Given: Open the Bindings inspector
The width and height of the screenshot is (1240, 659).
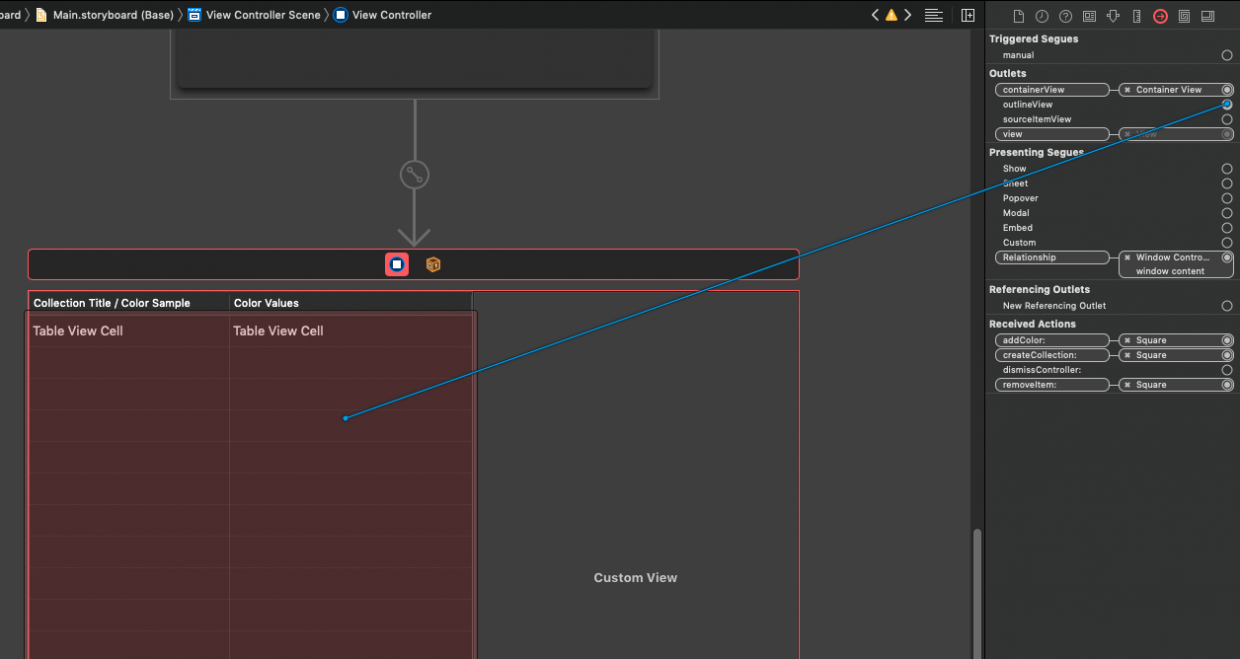Looking at the screenshot, I should (x=1183, y=15).
